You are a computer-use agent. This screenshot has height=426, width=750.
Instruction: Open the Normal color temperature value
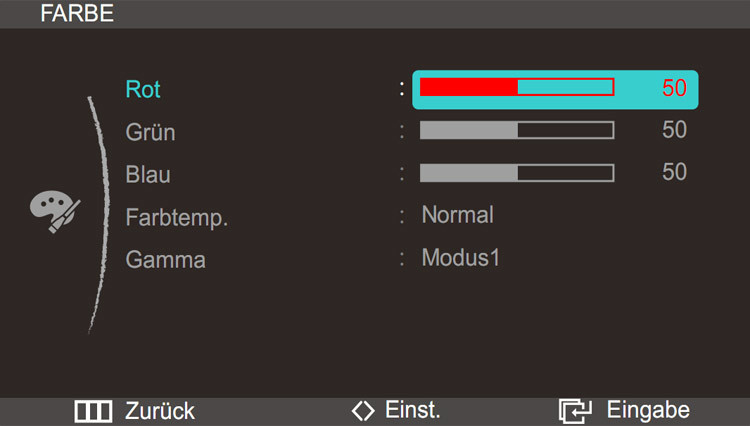pyautogui.click(x=457, y=215)
